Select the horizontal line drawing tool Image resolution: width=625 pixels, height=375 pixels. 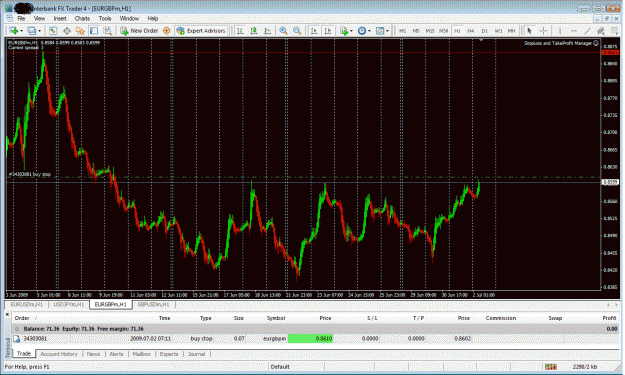point(574,31)
